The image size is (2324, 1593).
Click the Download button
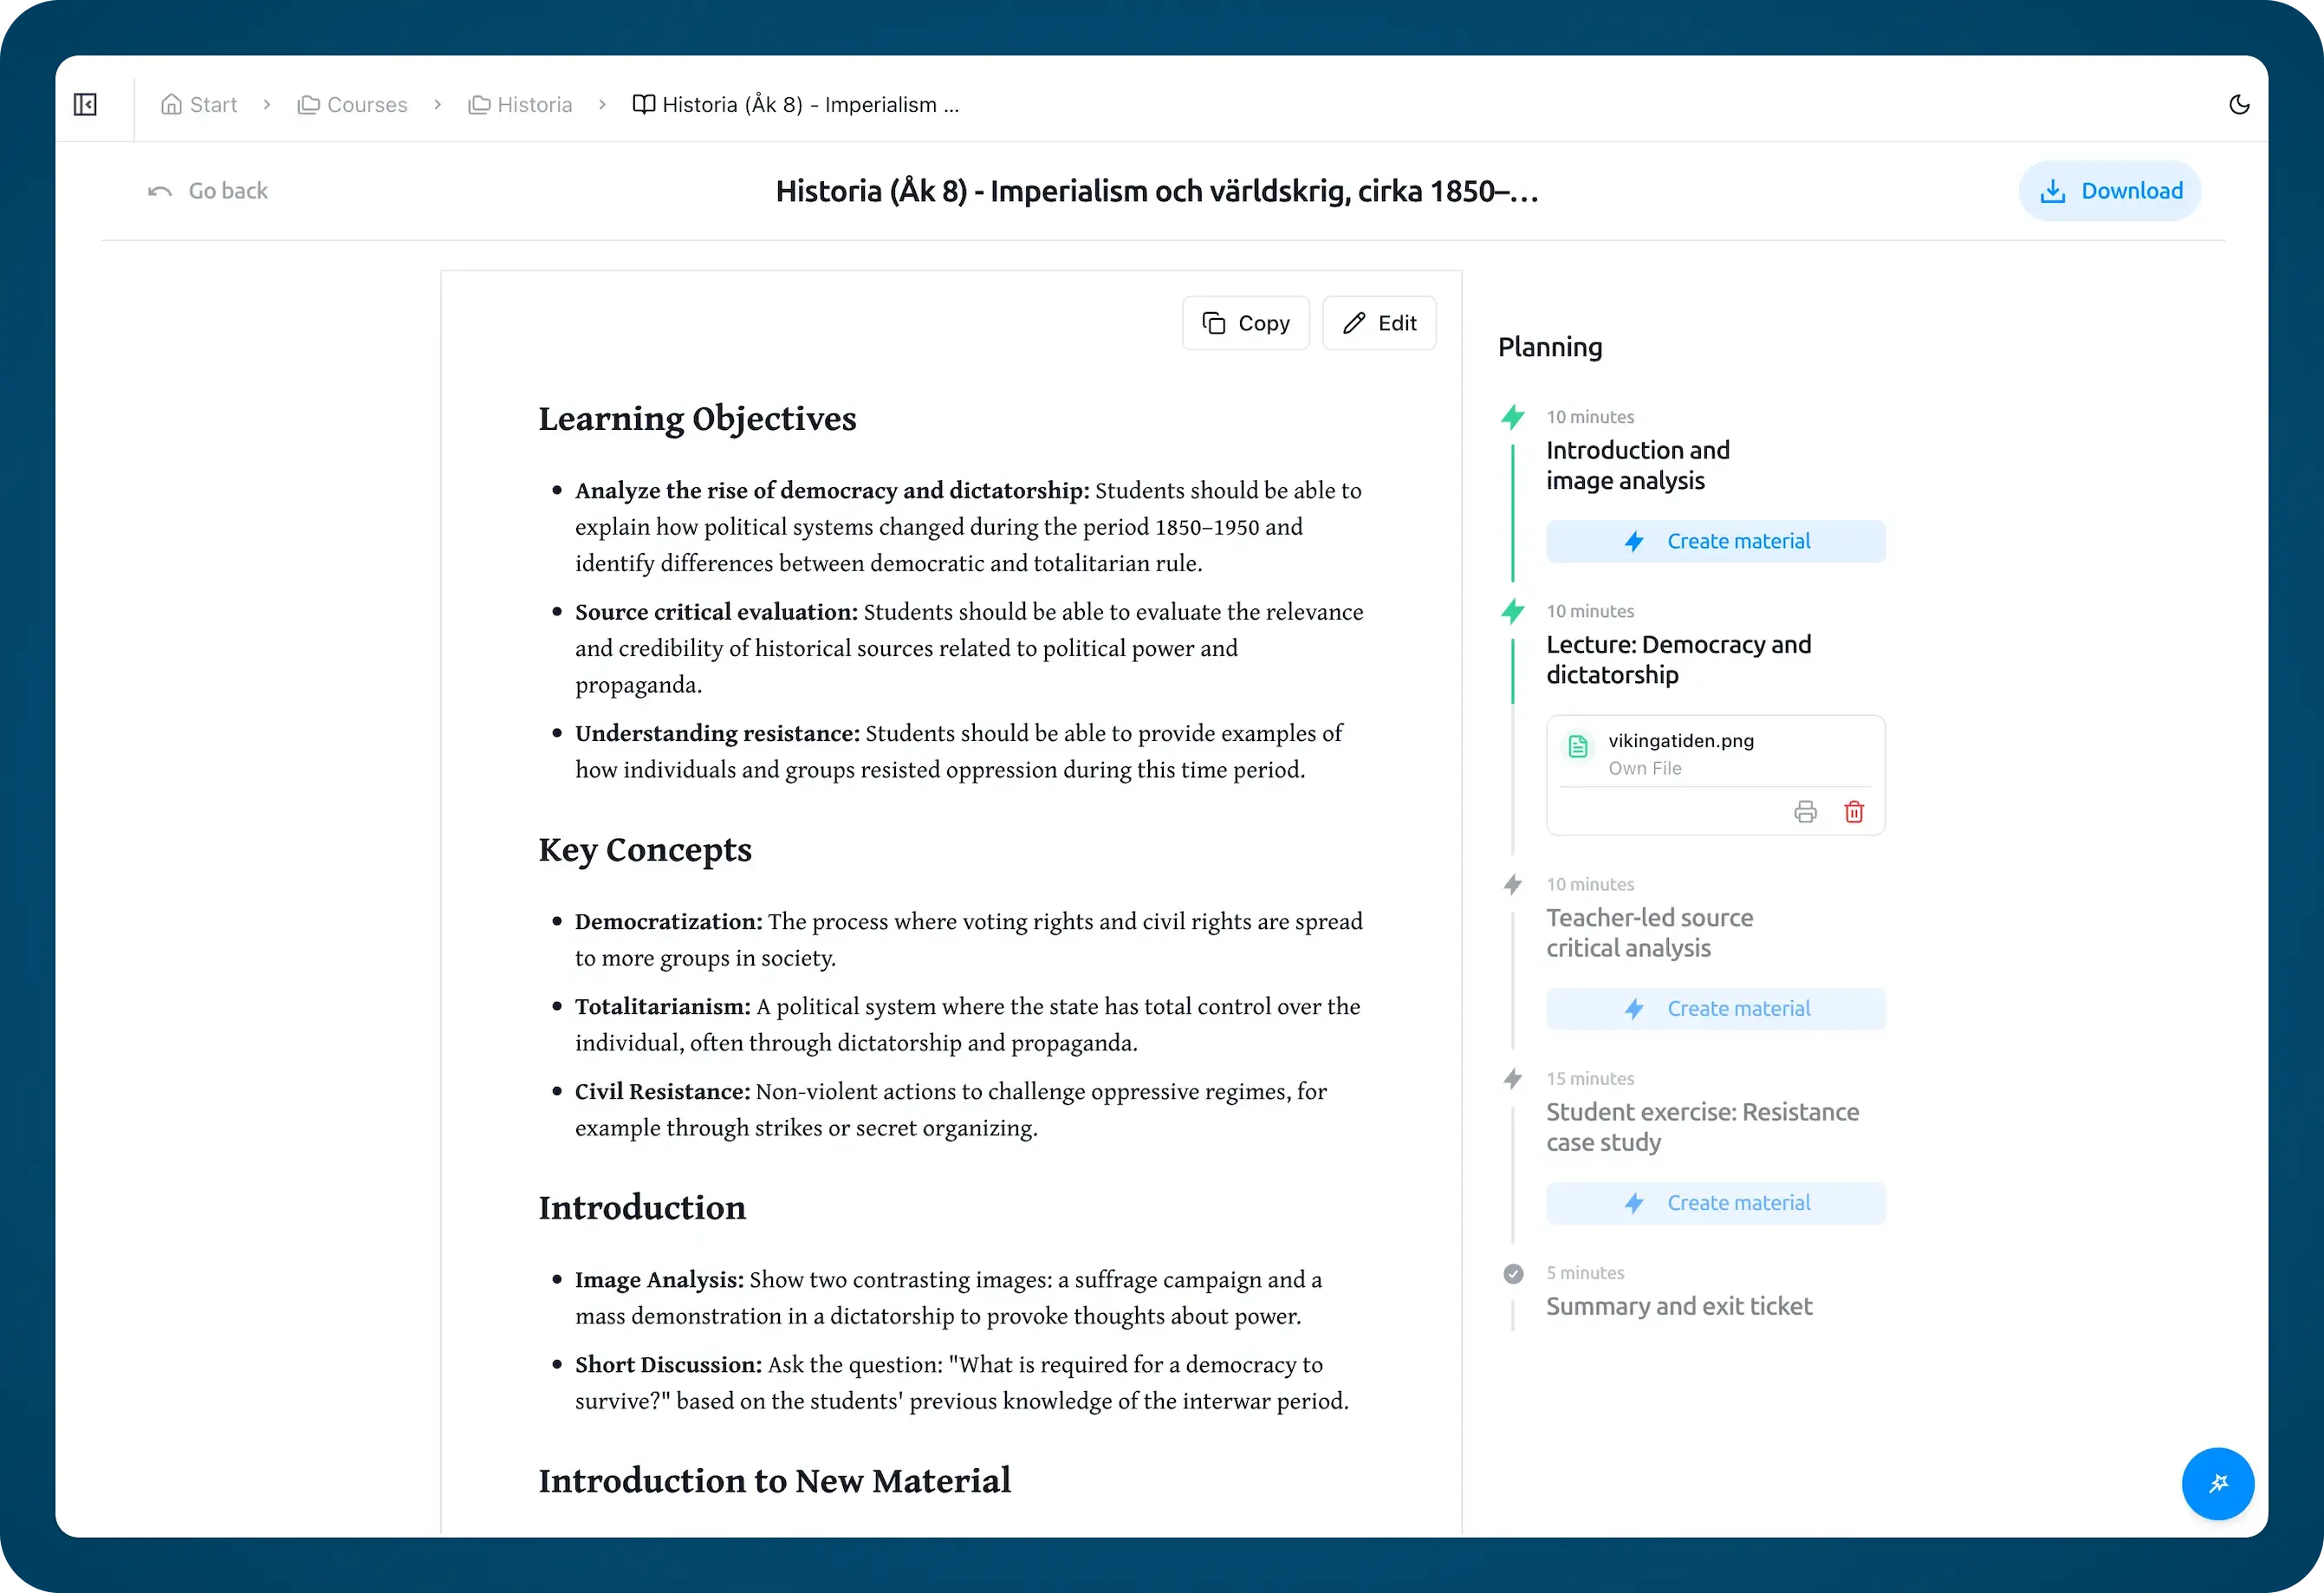coord(2110,191)
